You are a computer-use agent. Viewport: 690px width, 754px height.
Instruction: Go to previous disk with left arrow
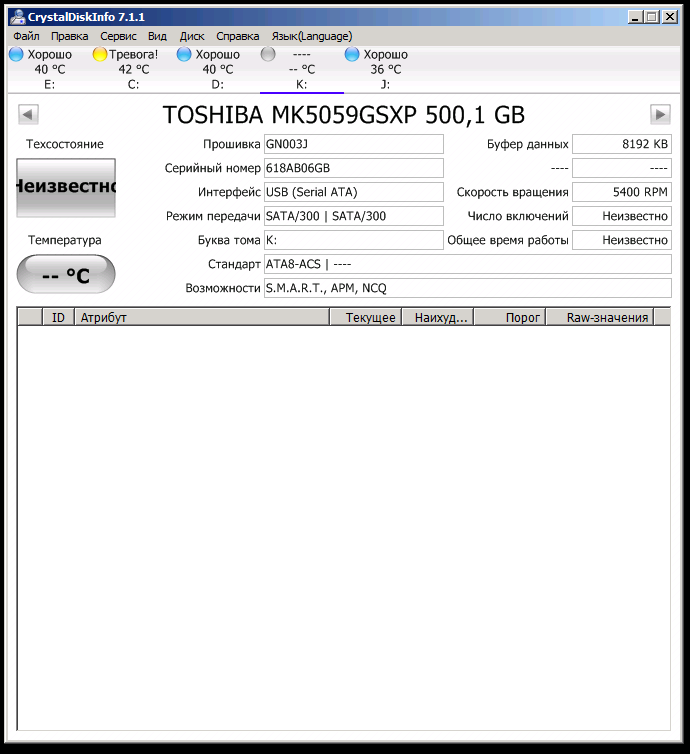point(28,114)
